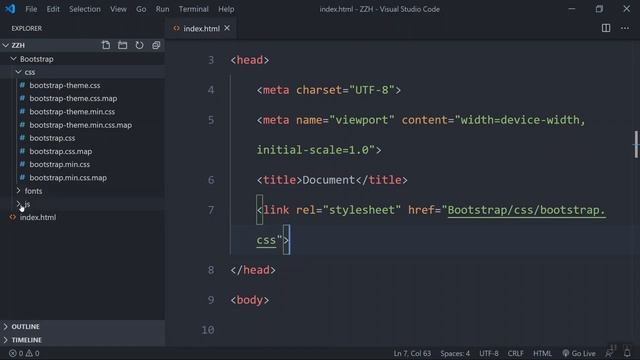640x360 pixels.
Task: Open the errors and warnings indicator
Action: pos(24,353)
